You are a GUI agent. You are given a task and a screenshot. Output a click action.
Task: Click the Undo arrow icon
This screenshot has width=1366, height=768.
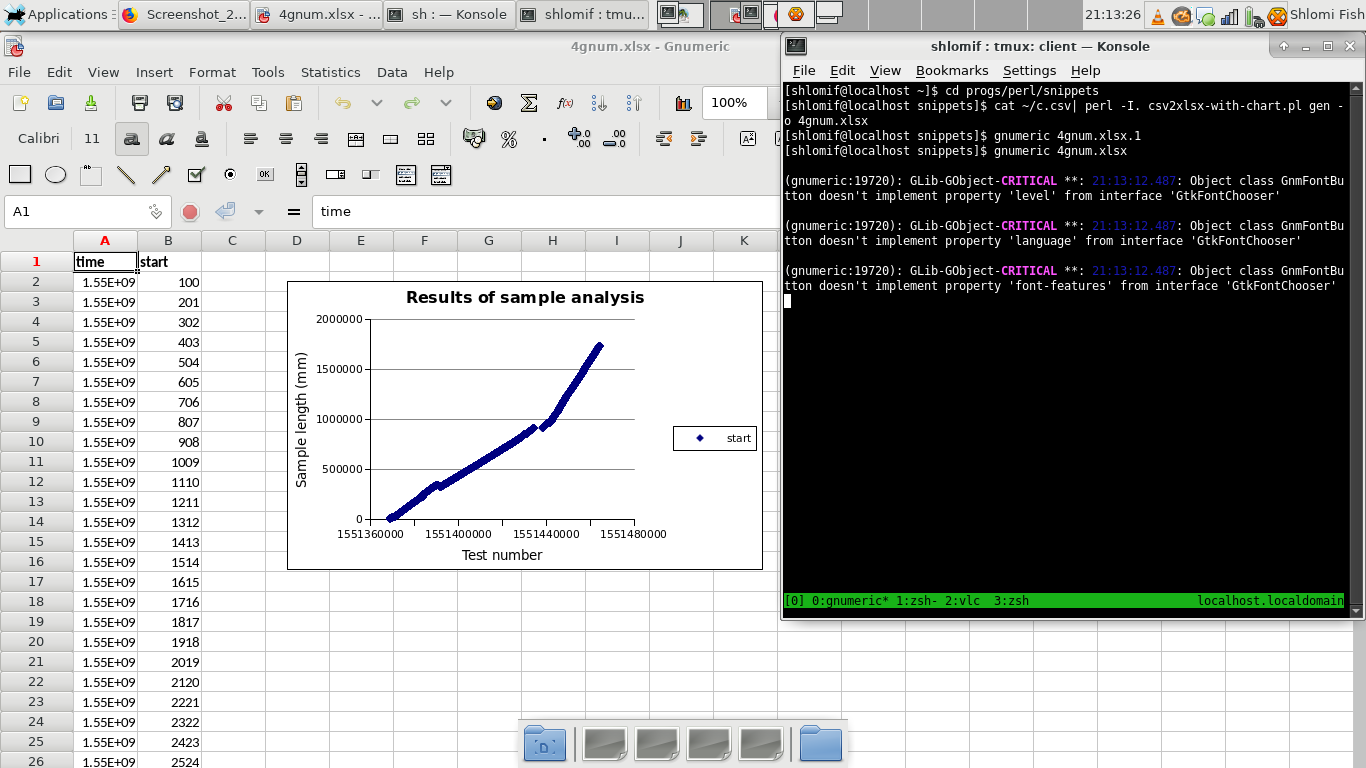(x=343, y=103)
